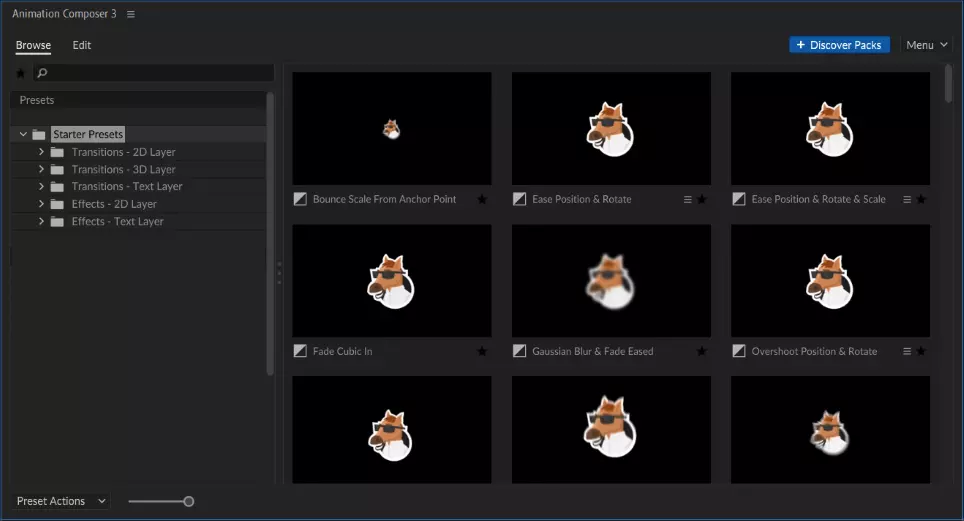Click the Transitions - 3D Layer folder icon

click(57, 169)
